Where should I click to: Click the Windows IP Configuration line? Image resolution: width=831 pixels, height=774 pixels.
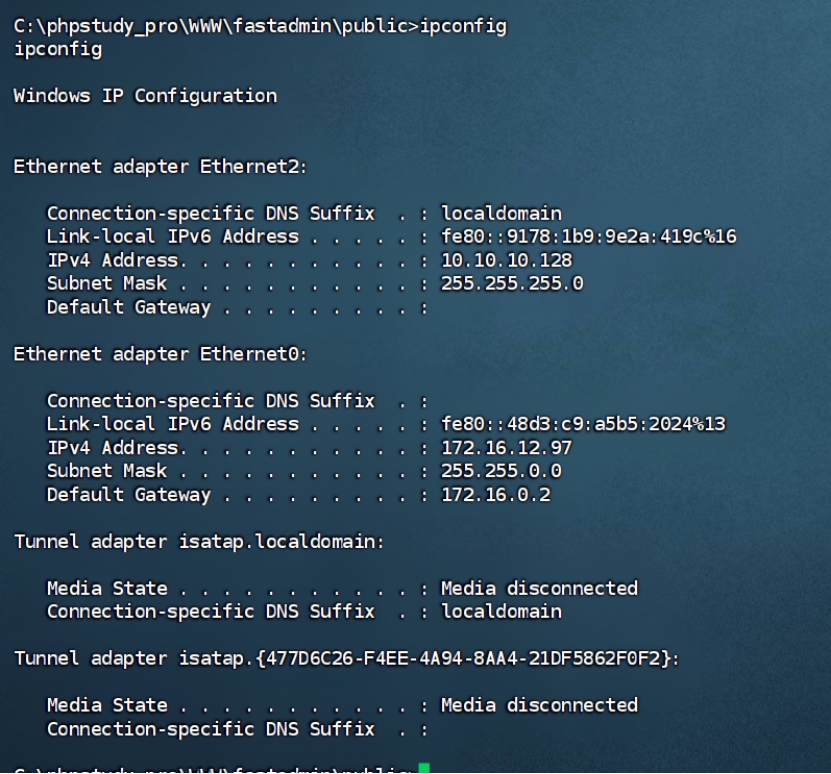[145, 96]
